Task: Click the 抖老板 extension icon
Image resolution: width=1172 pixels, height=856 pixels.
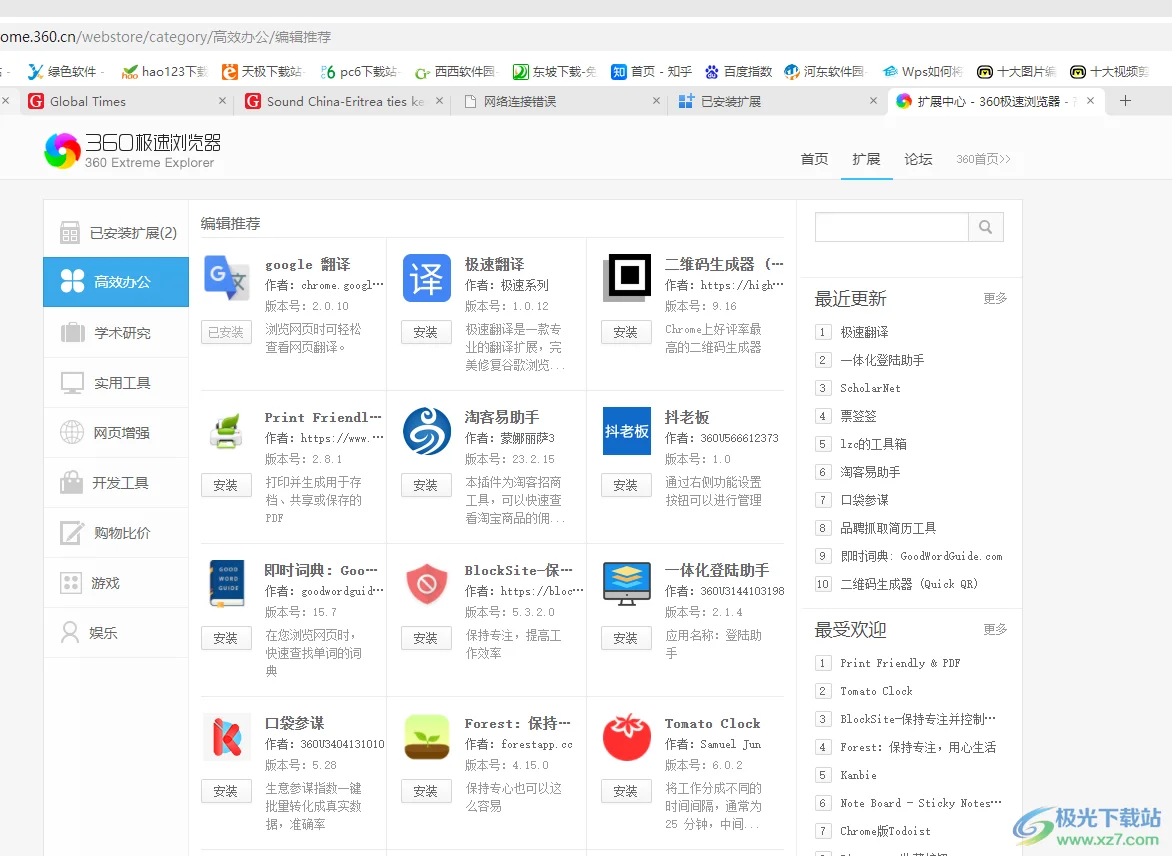Action: click(627, 431)
